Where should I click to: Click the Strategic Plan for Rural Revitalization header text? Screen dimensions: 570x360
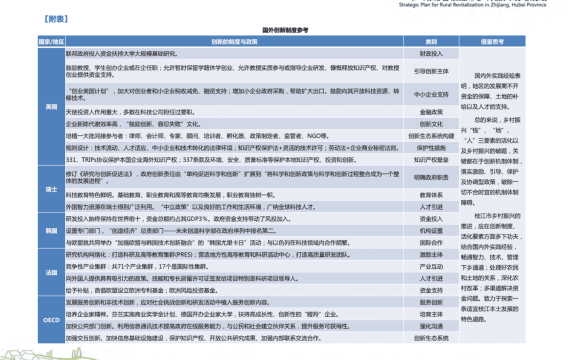click(x=473, y=5)
